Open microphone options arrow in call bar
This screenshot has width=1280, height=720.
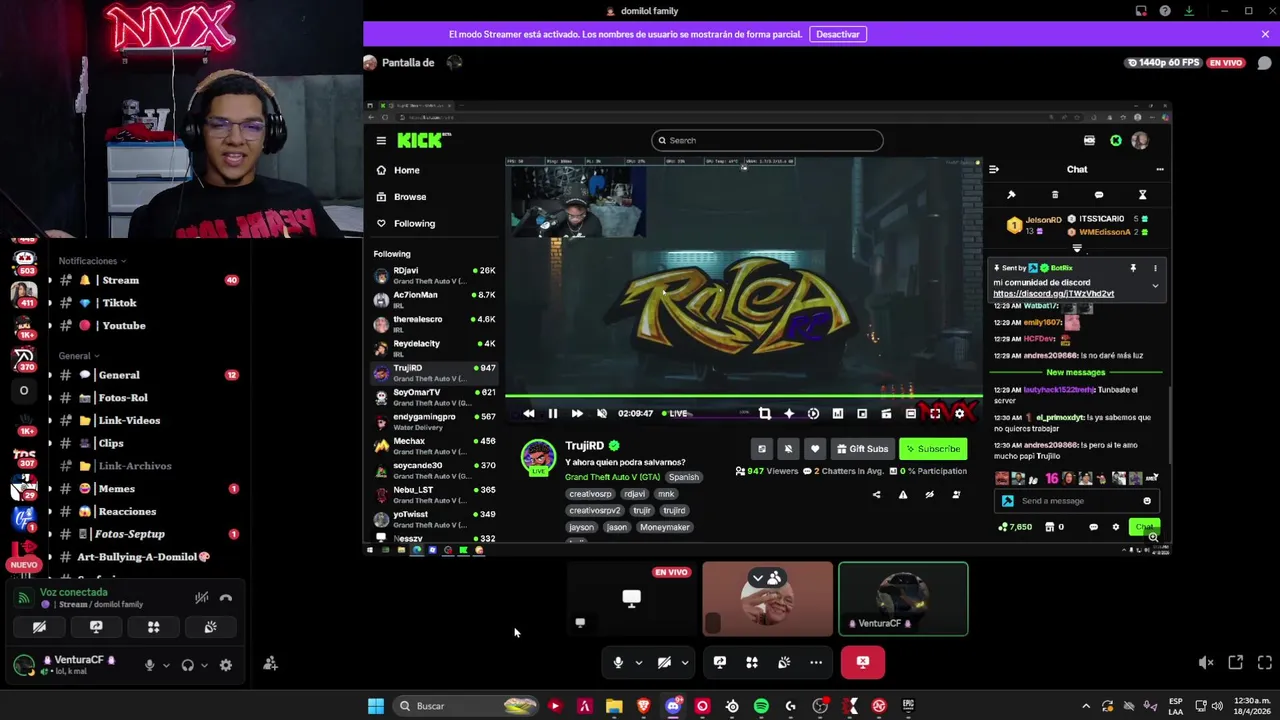coord(638,662)
